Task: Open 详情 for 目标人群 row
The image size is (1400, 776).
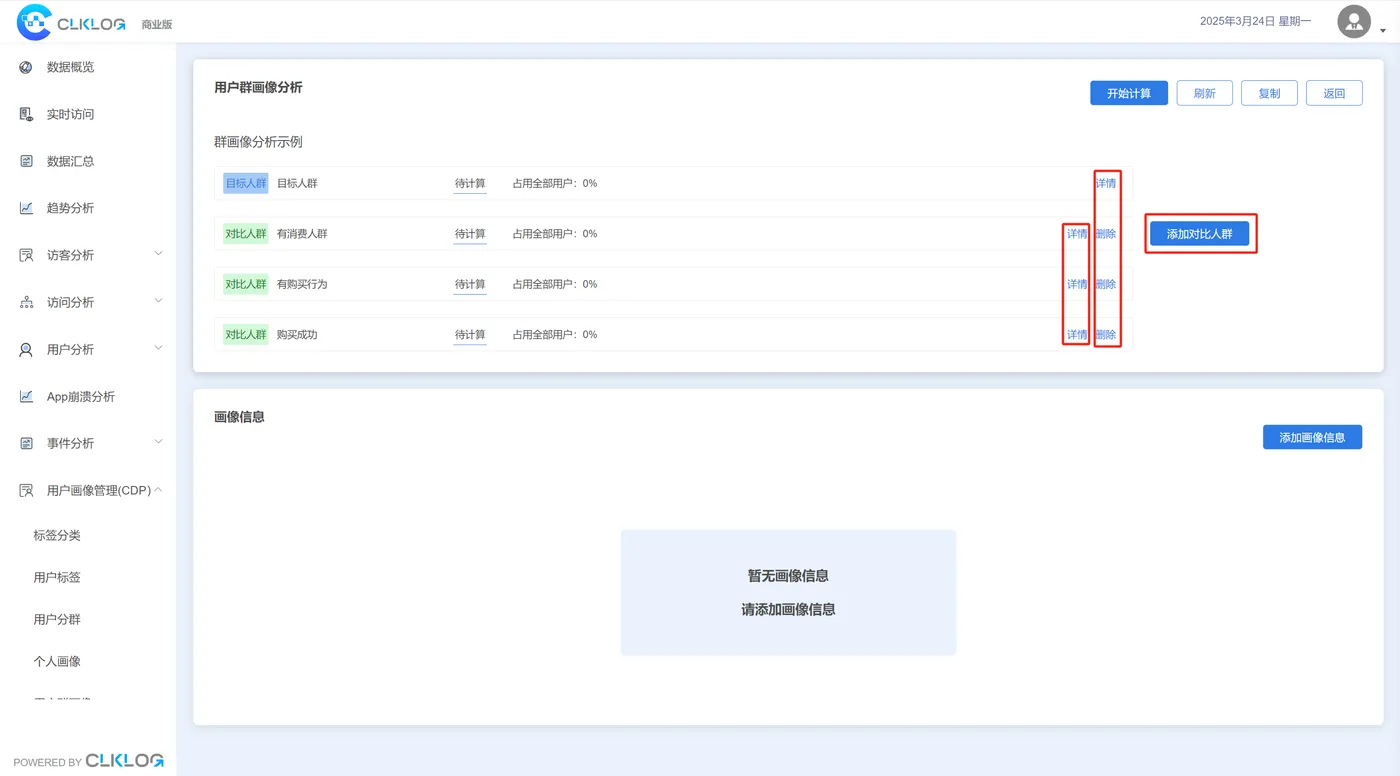Action: coord(1106,183)
